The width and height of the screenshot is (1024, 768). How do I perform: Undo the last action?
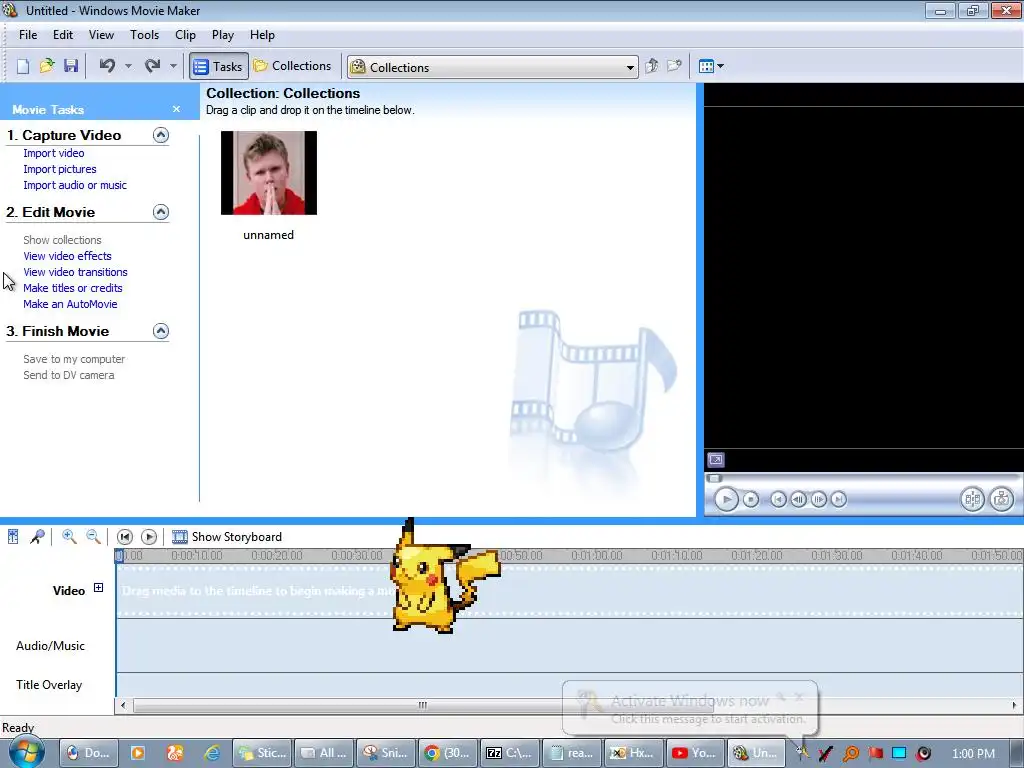pos(108,66)
